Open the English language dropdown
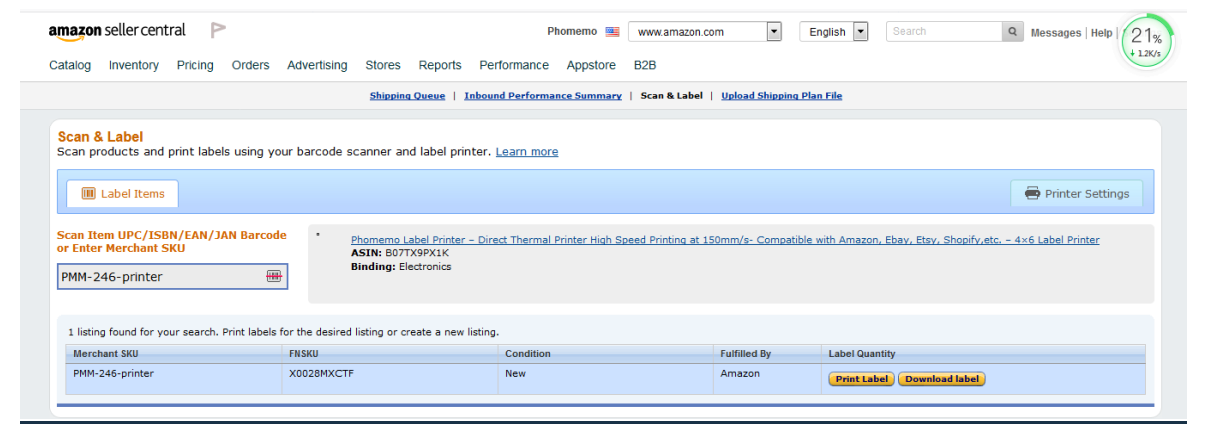 861,32
